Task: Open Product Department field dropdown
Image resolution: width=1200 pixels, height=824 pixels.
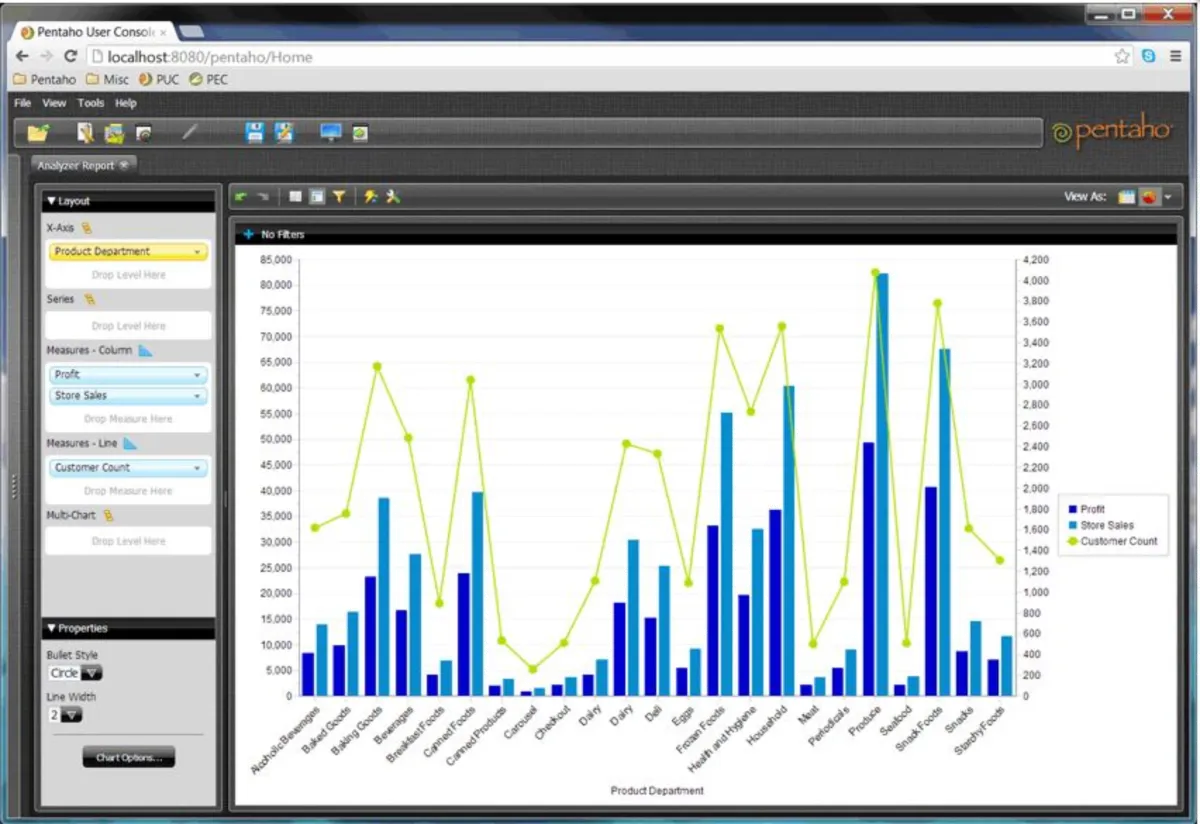Action: [197, 252]
